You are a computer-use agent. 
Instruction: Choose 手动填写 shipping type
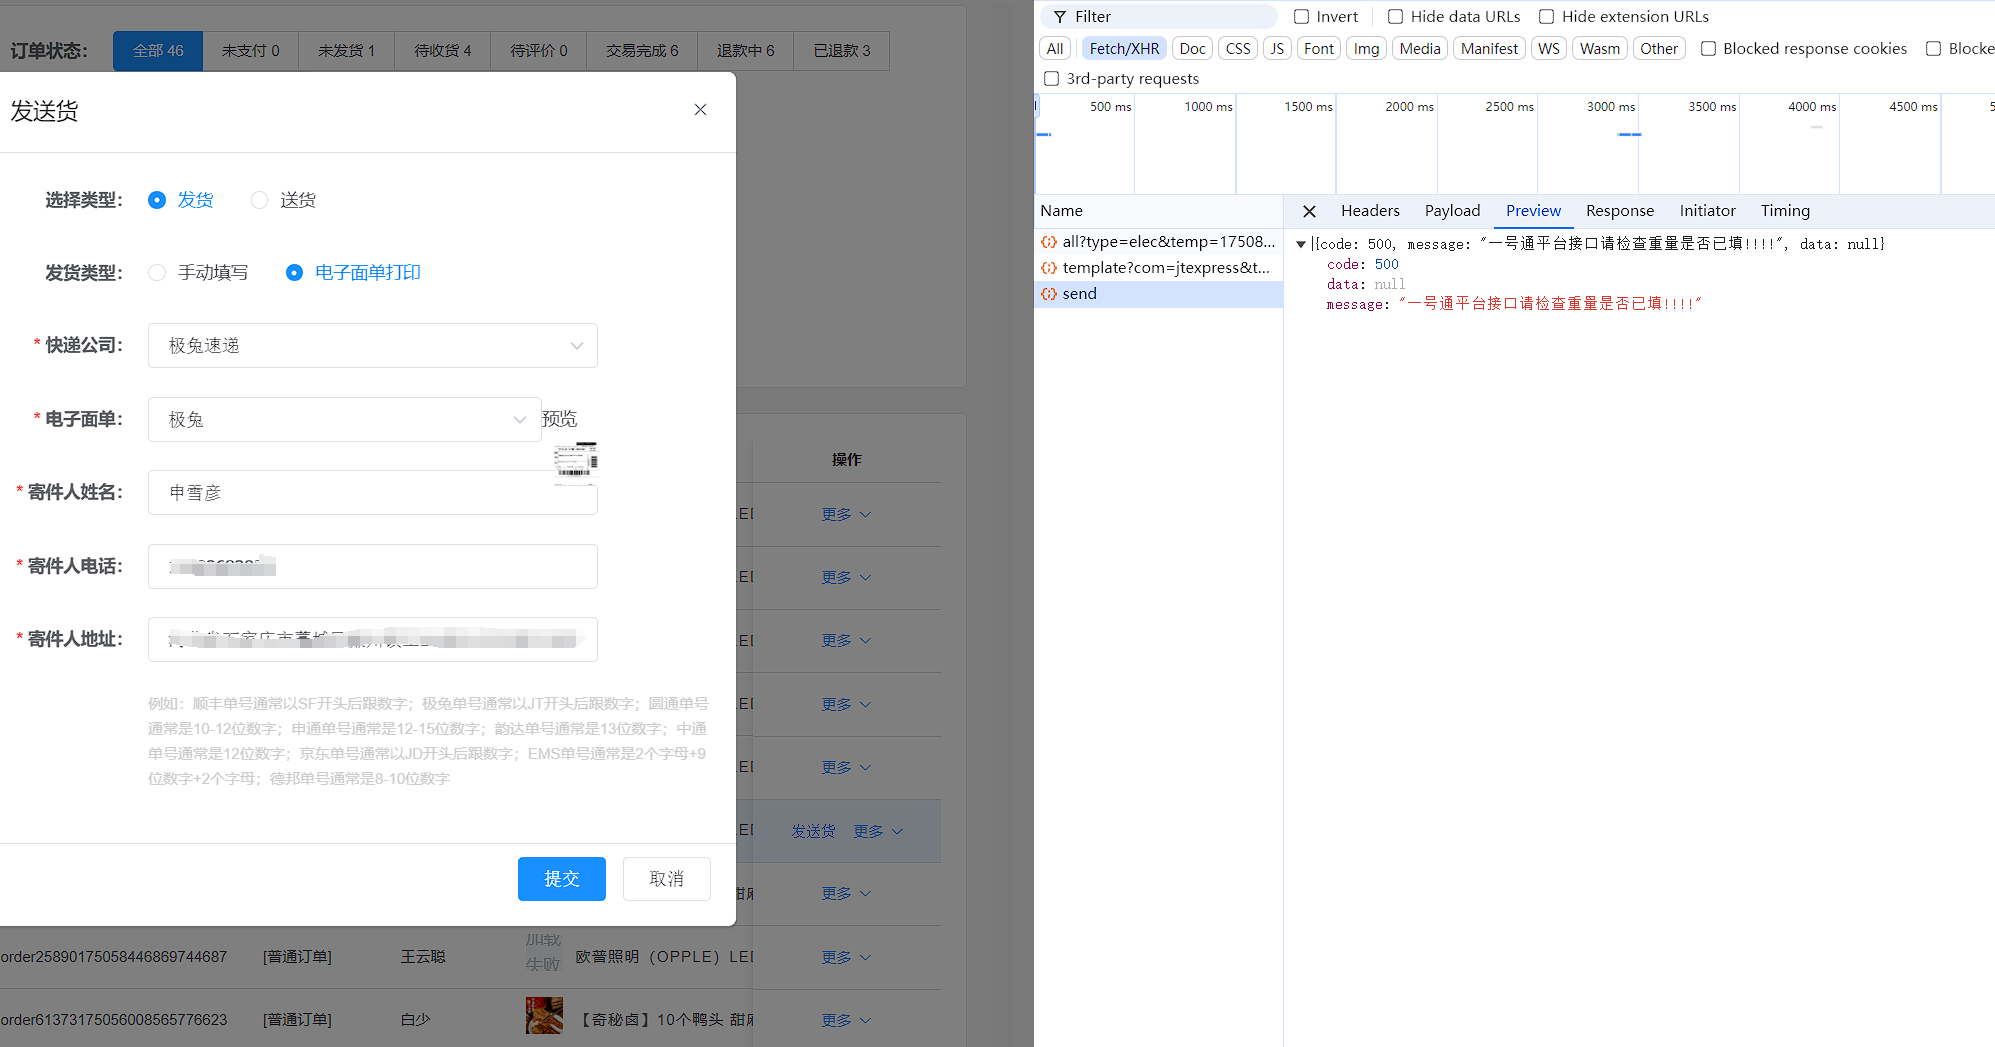click(x=198, y=273)
